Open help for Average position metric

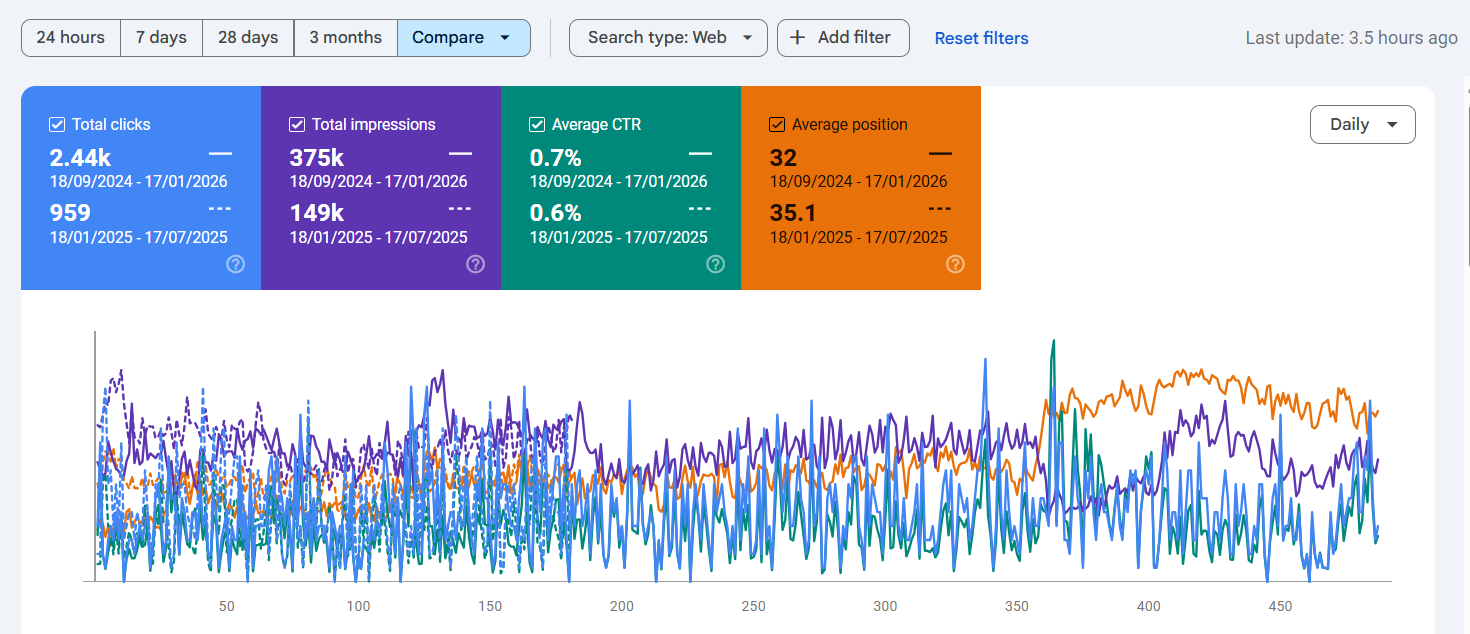(955, 264)
